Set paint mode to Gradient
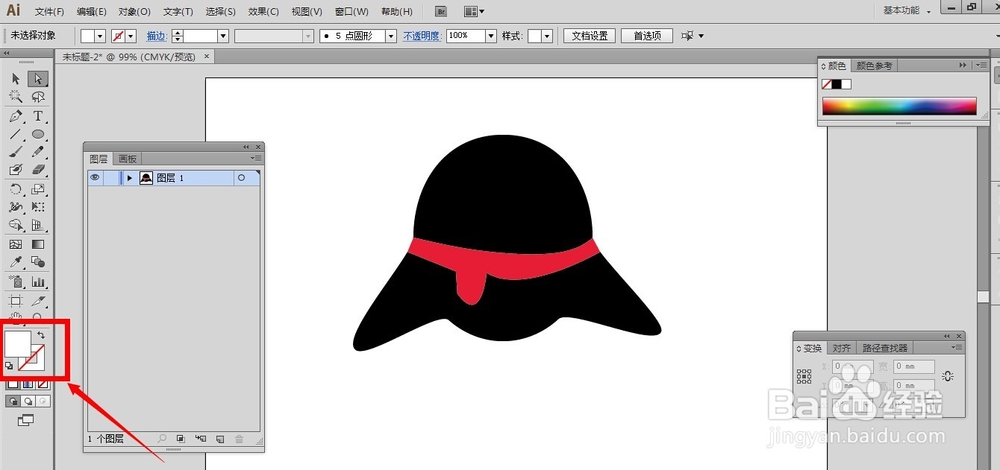Screen dimensions: 1000x470 pyautogui.click(x=27, y=384)
